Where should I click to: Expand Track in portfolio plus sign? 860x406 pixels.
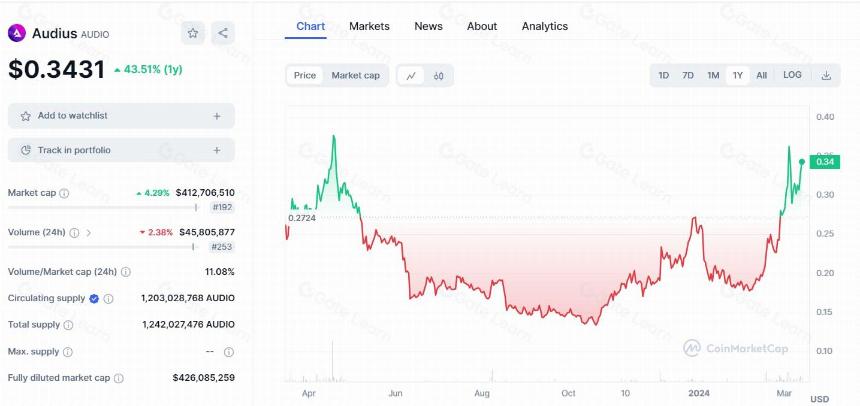pyautogui.click(x=217, y=150)
